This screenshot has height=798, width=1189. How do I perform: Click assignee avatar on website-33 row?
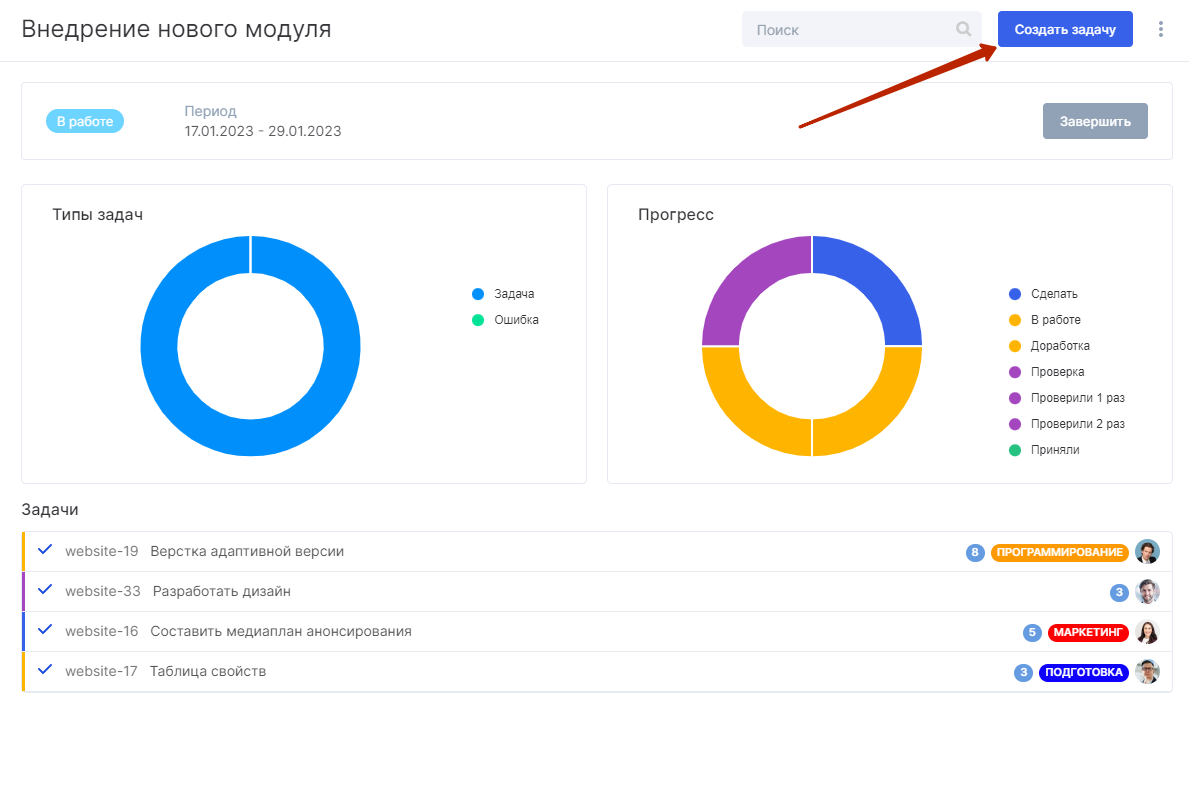[x=1147, y=592]
